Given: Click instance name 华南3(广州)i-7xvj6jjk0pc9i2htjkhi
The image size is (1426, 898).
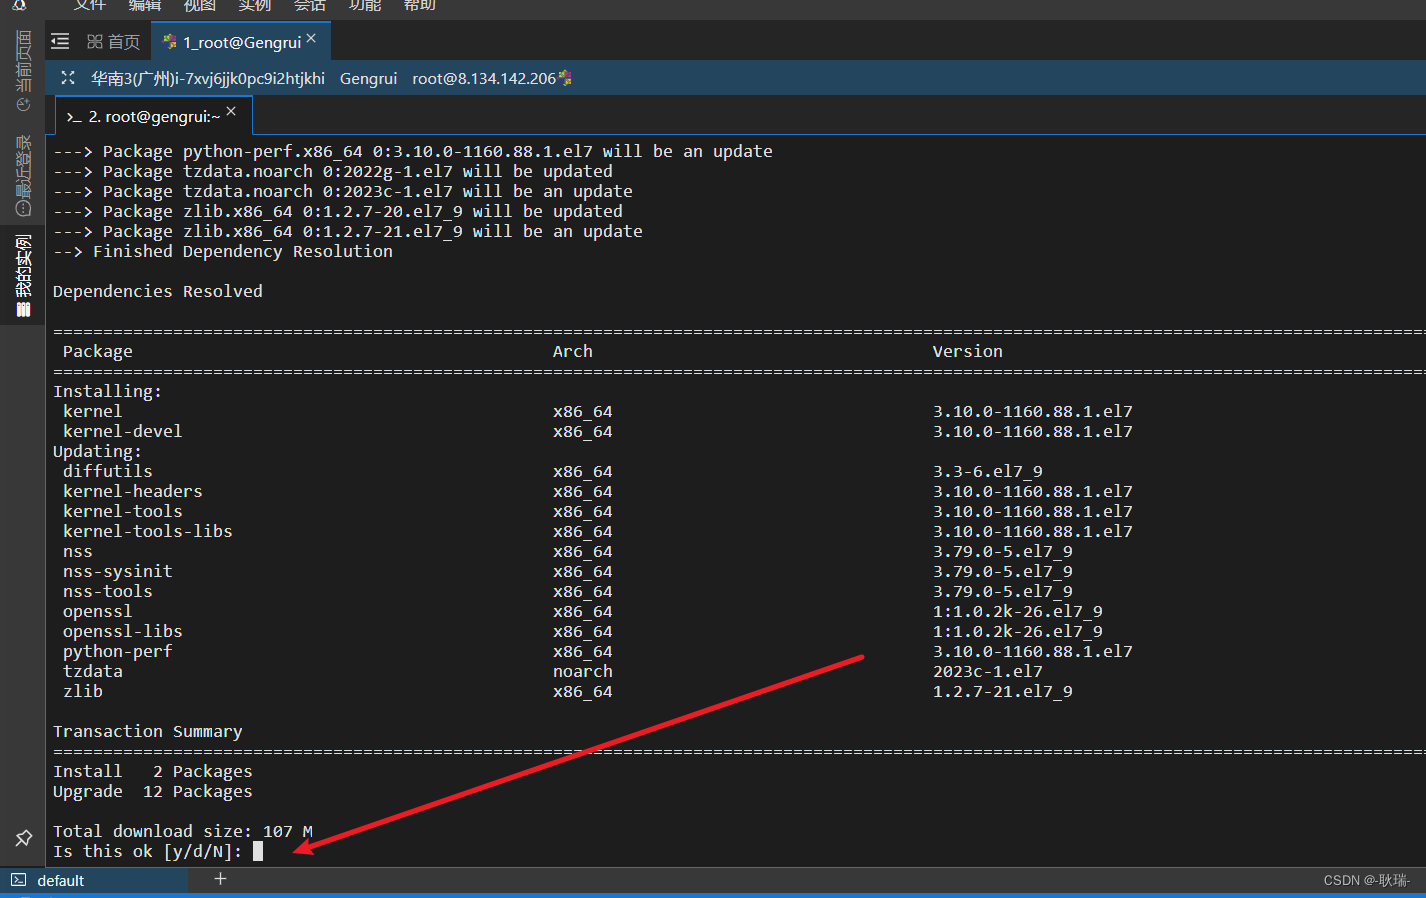Looking at the screenshot, I should pos(208,78).
